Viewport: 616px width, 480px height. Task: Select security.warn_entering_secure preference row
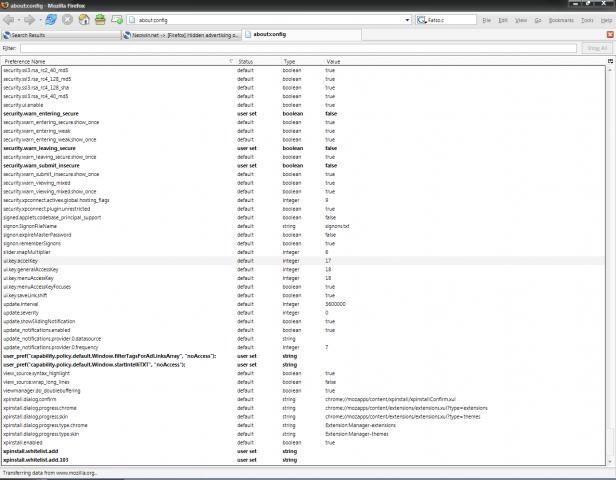point(303,114)
